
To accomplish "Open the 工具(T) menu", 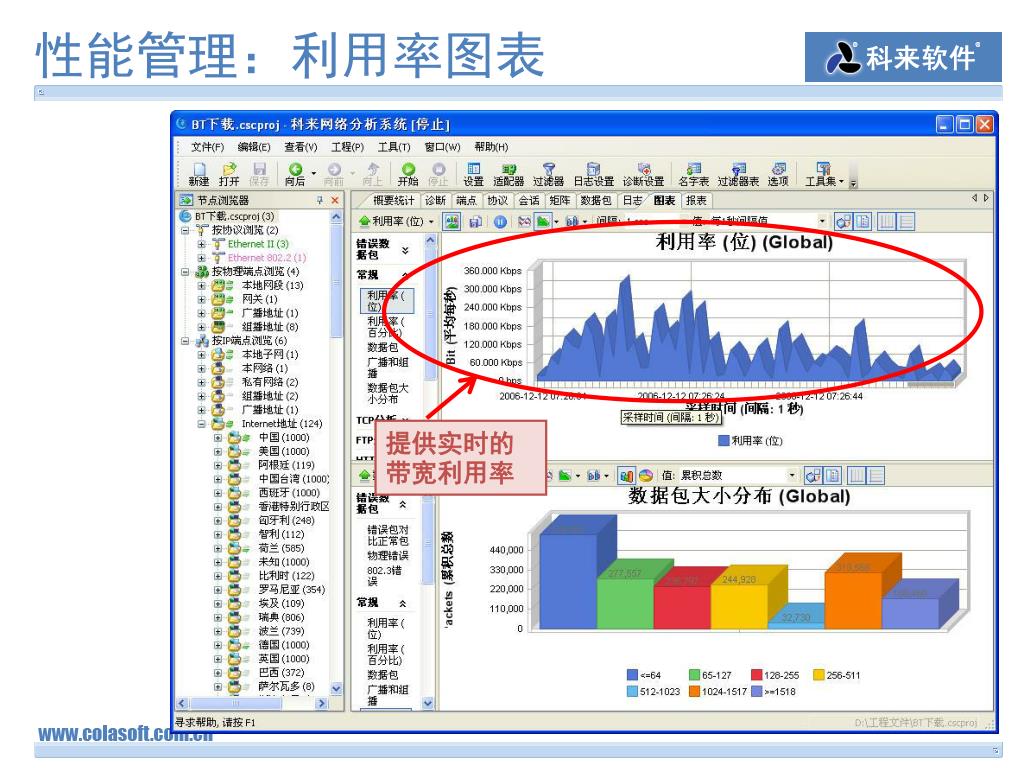I will 394,147.
